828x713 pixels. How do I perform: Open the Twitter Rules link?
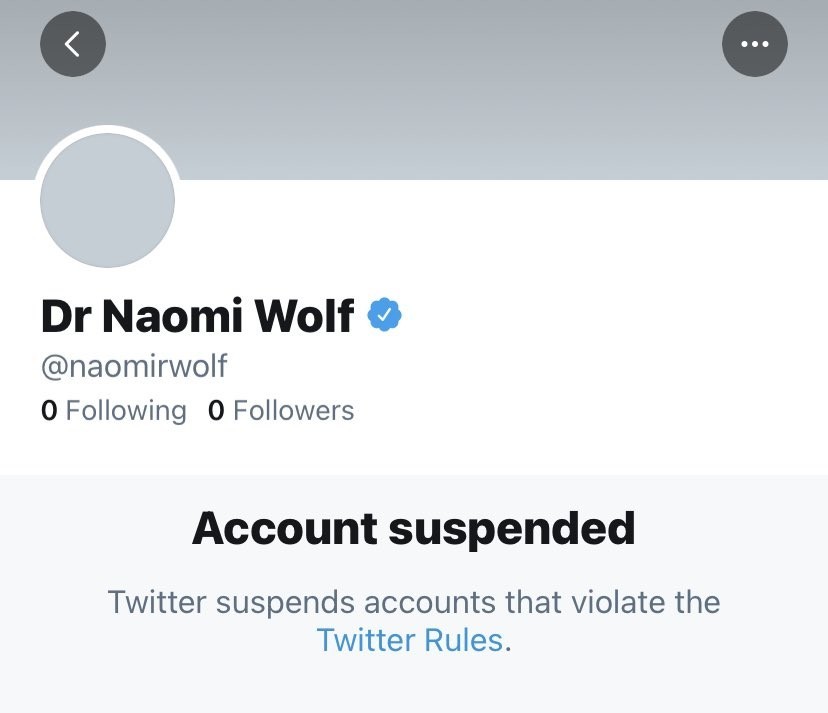tap(410, 640)
